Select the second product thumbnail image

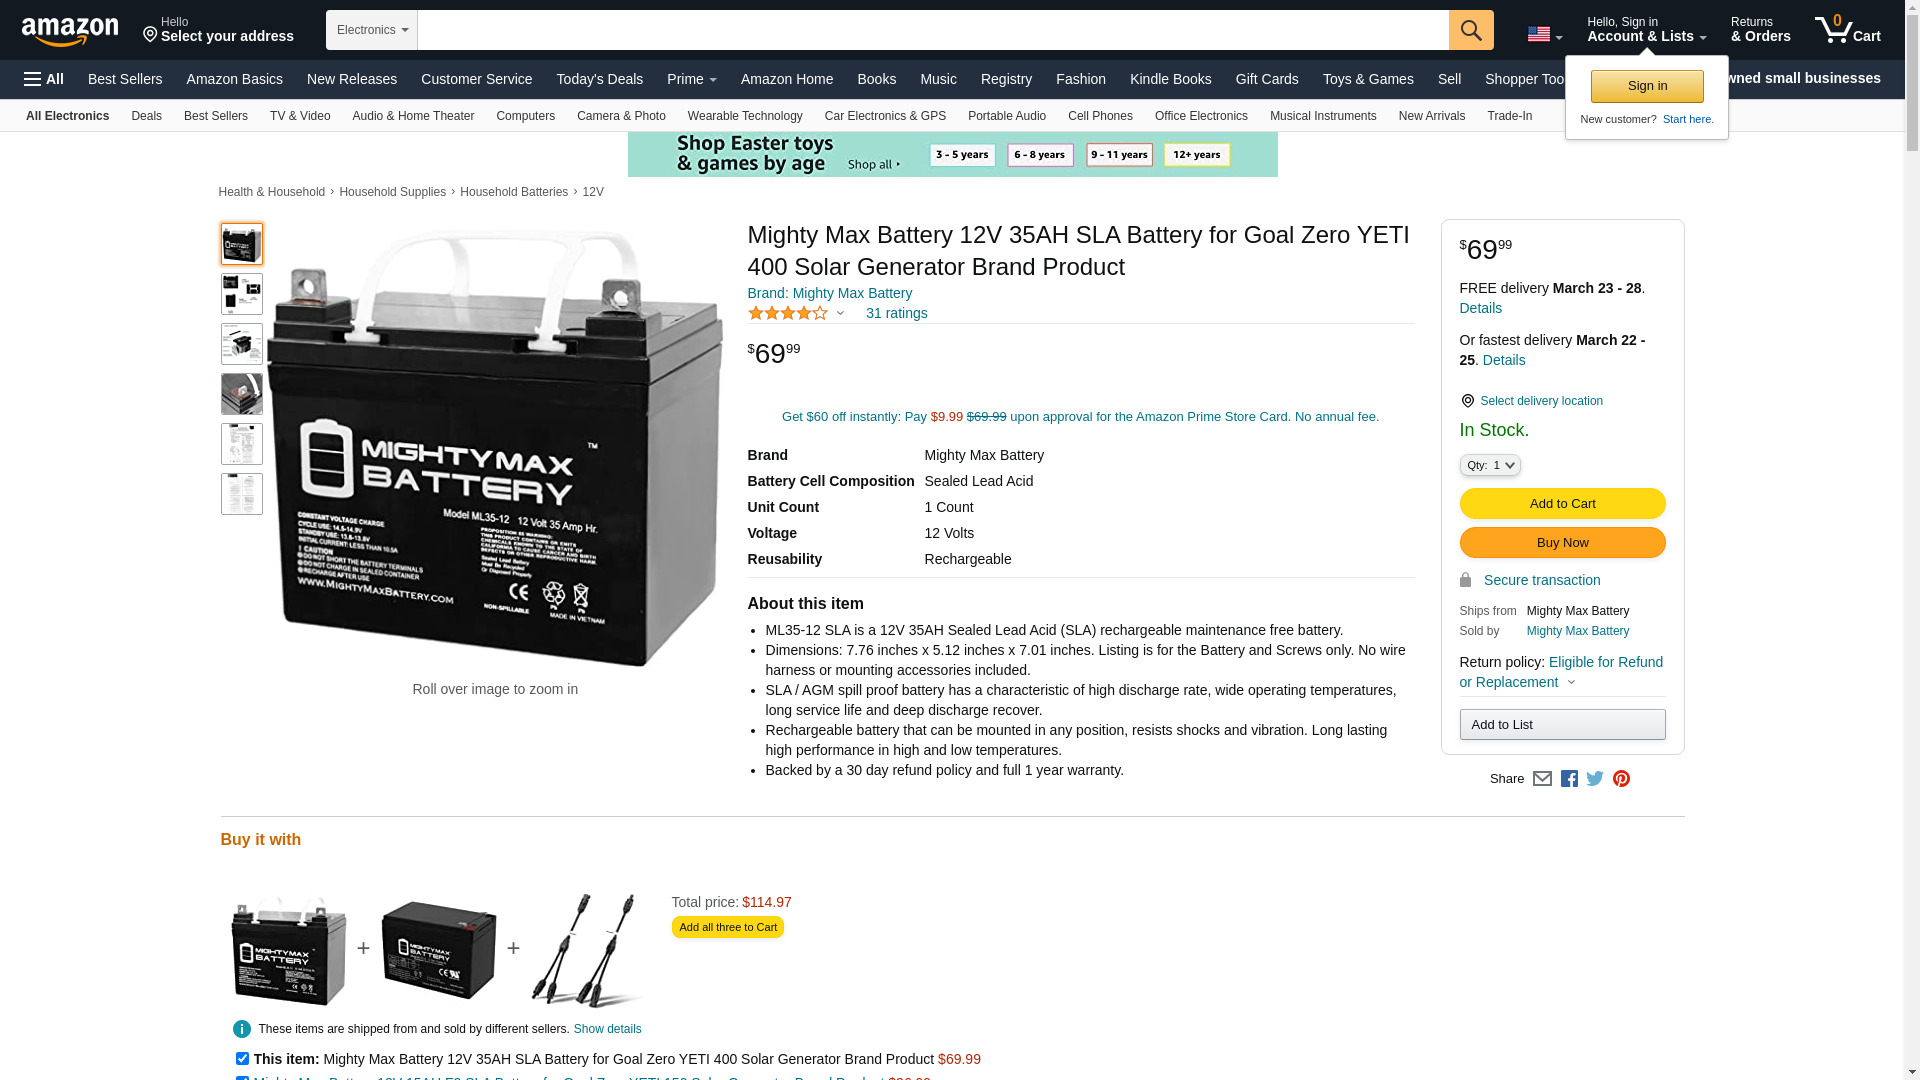pyautogui.click(x=242, y=294)
